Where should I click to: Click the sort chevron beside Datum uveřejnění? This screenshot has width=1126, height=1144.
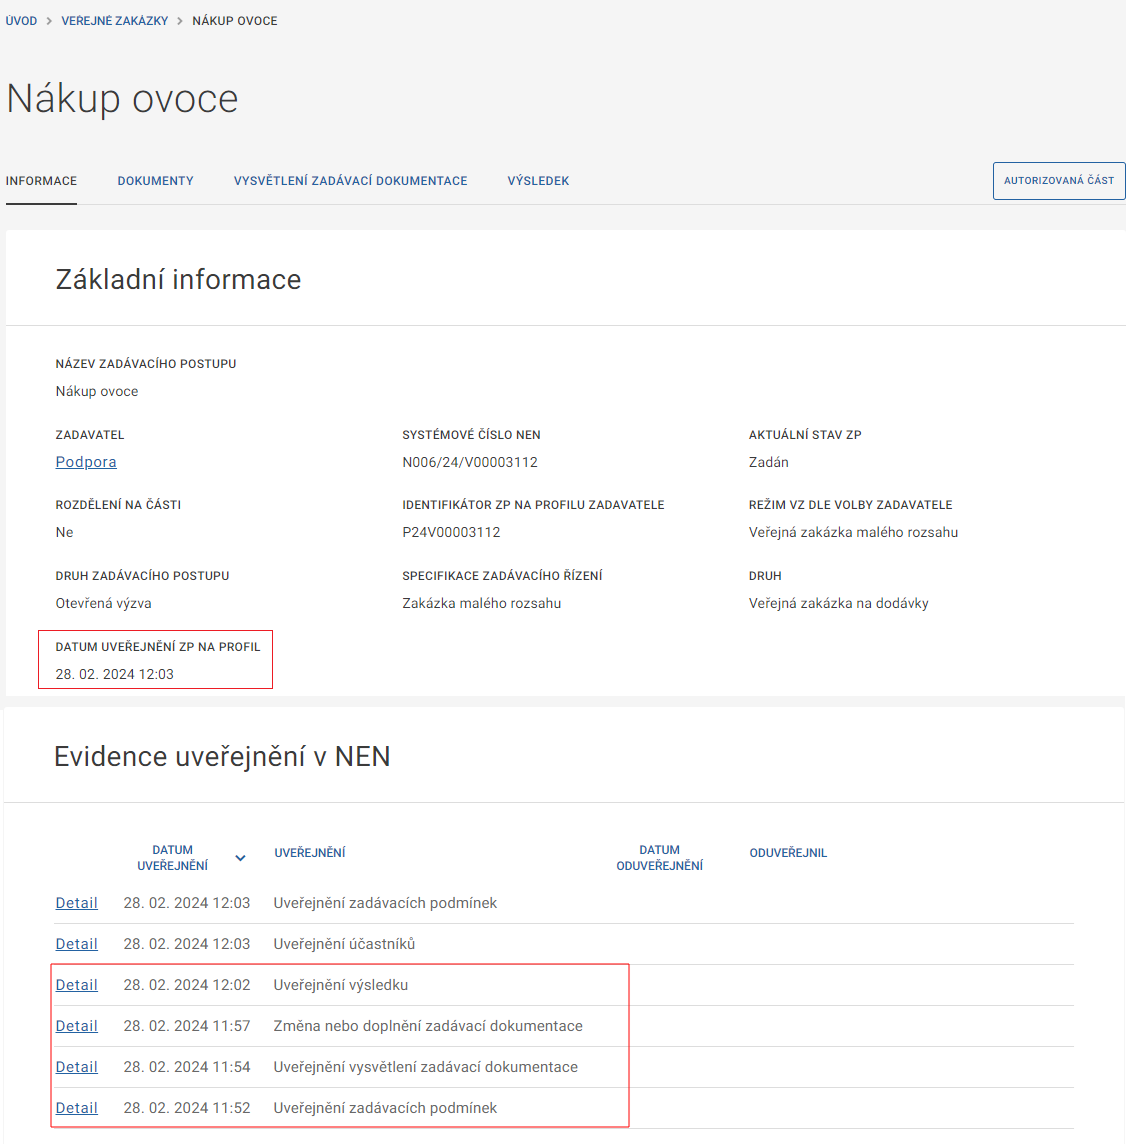tap(240, 858)
